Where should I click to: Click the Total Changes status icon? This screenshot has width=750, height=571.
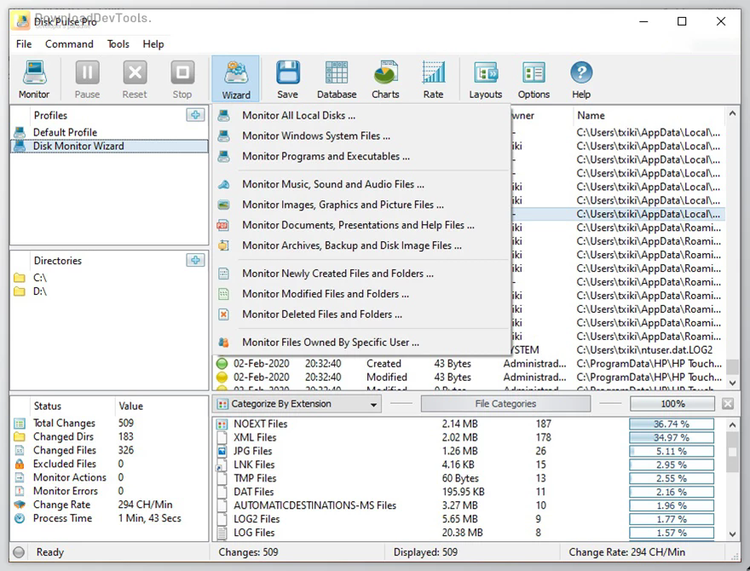click(20, 423)
